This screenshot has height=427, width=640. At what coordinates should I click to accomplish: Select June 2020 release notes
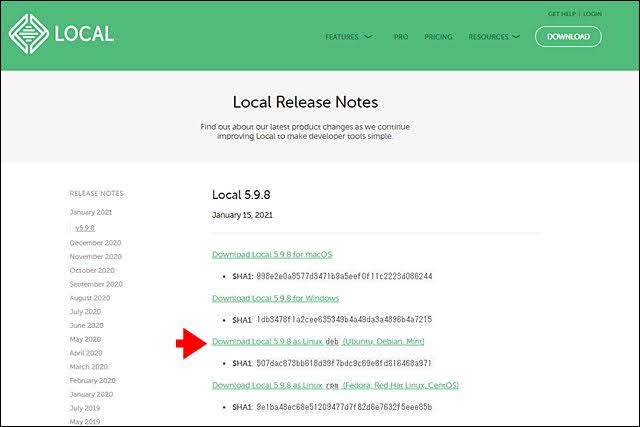[87, 326]
